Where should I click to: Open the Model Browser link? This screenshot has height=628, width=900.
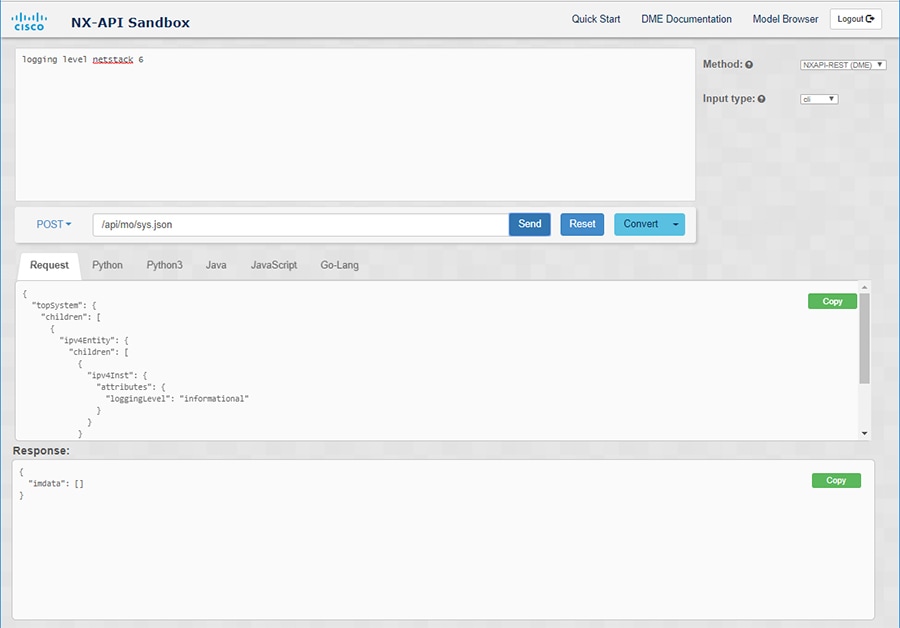[785, 19]
